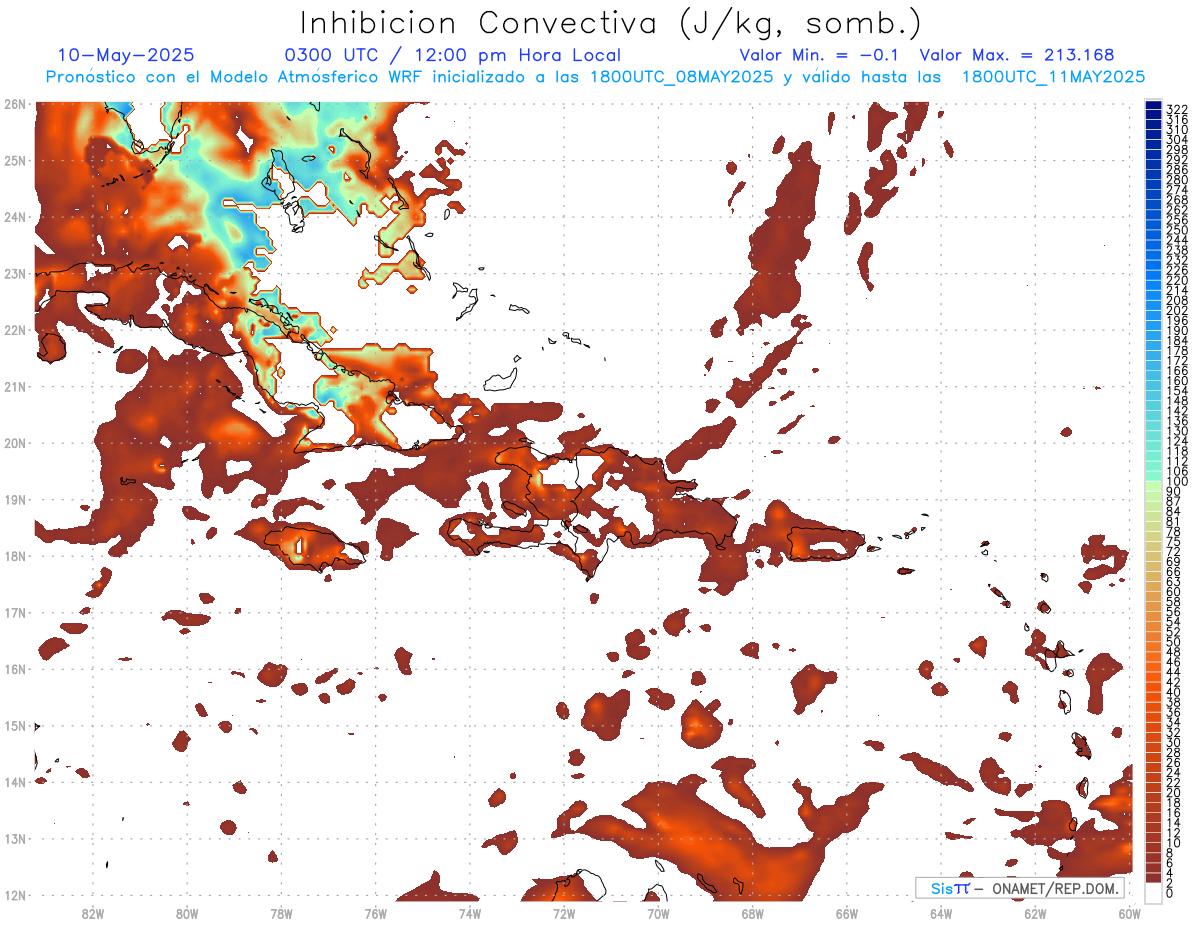This screenshot has width=1200, height=927.
Task: Click the '21N' latitude label
Action: pos(15,386)
